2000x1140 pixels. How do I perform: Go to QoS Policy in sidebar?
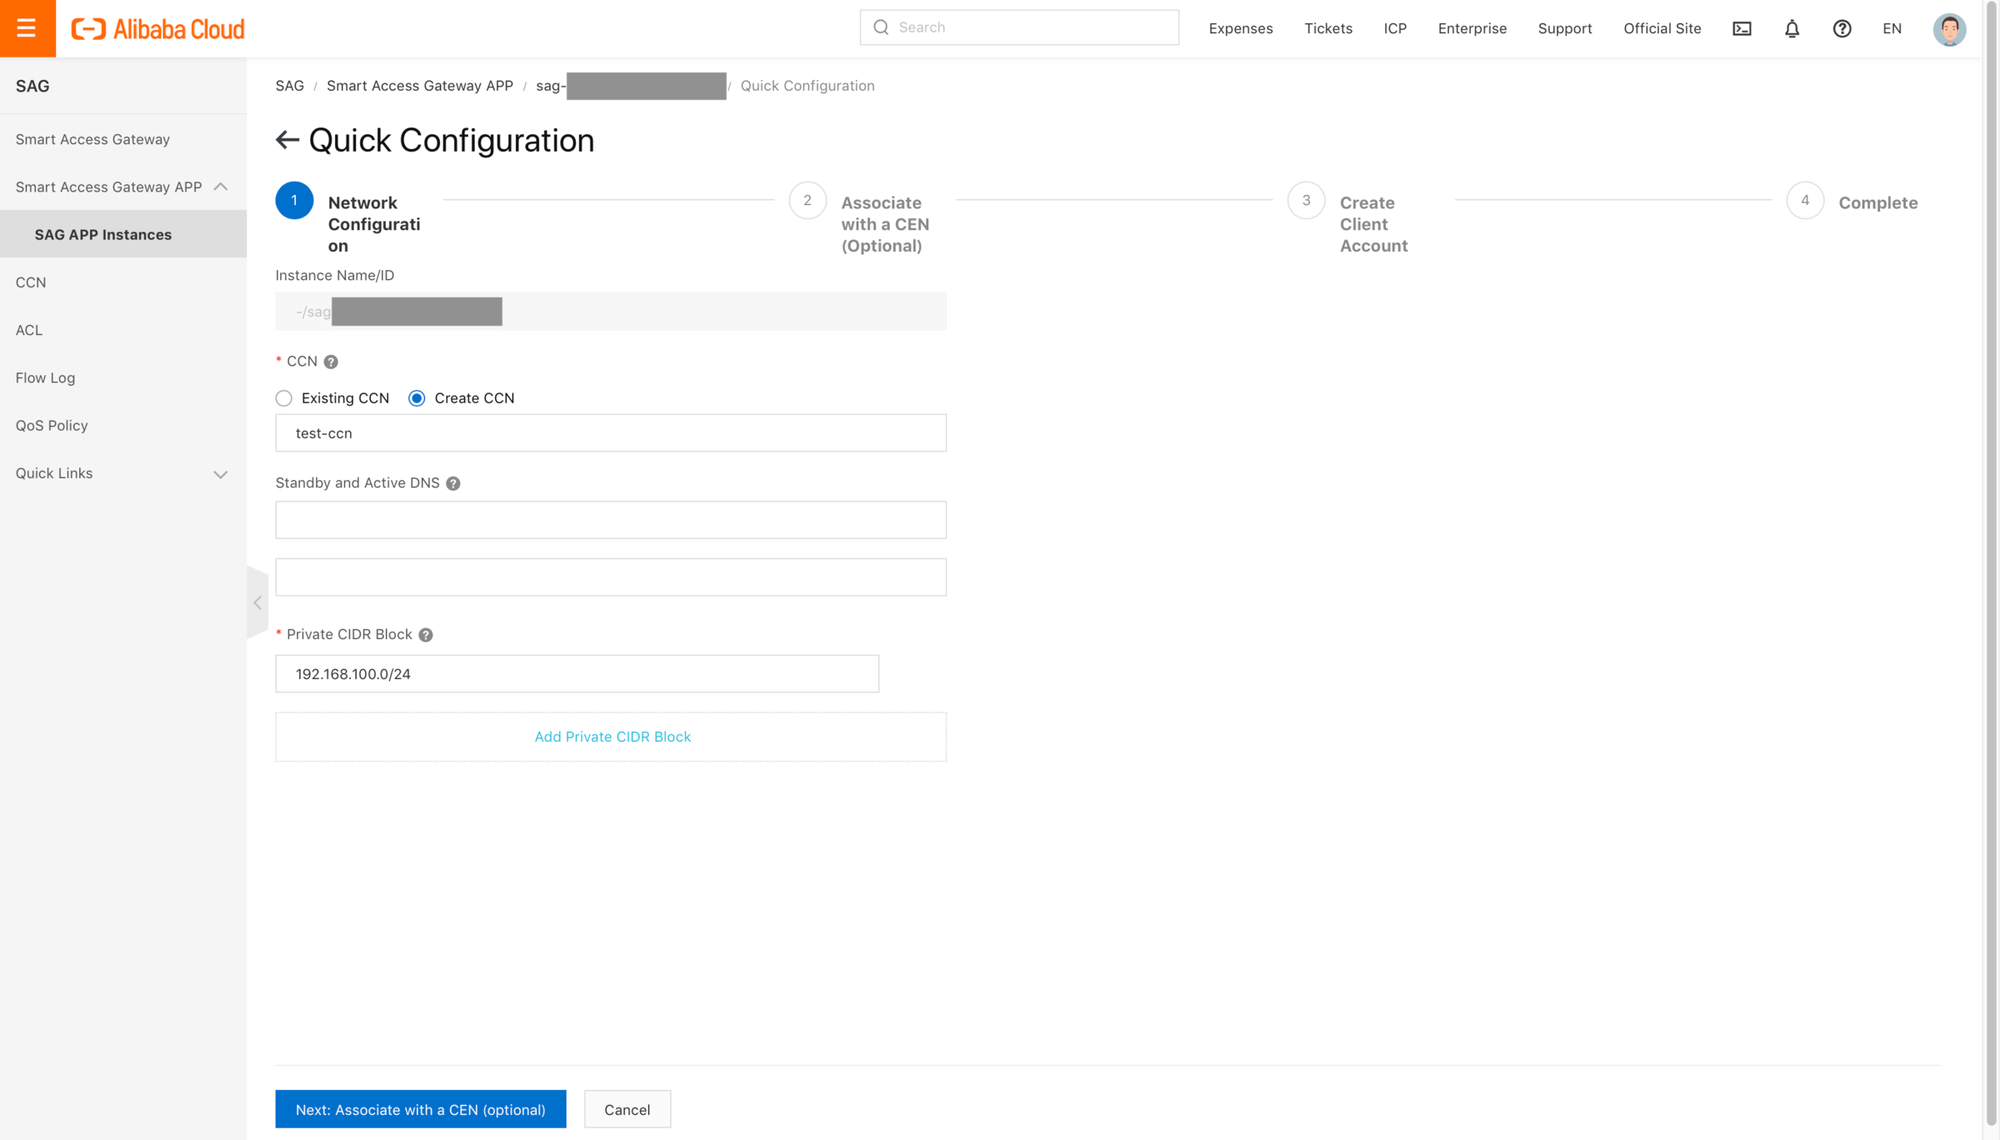click(x=52, y=425)
